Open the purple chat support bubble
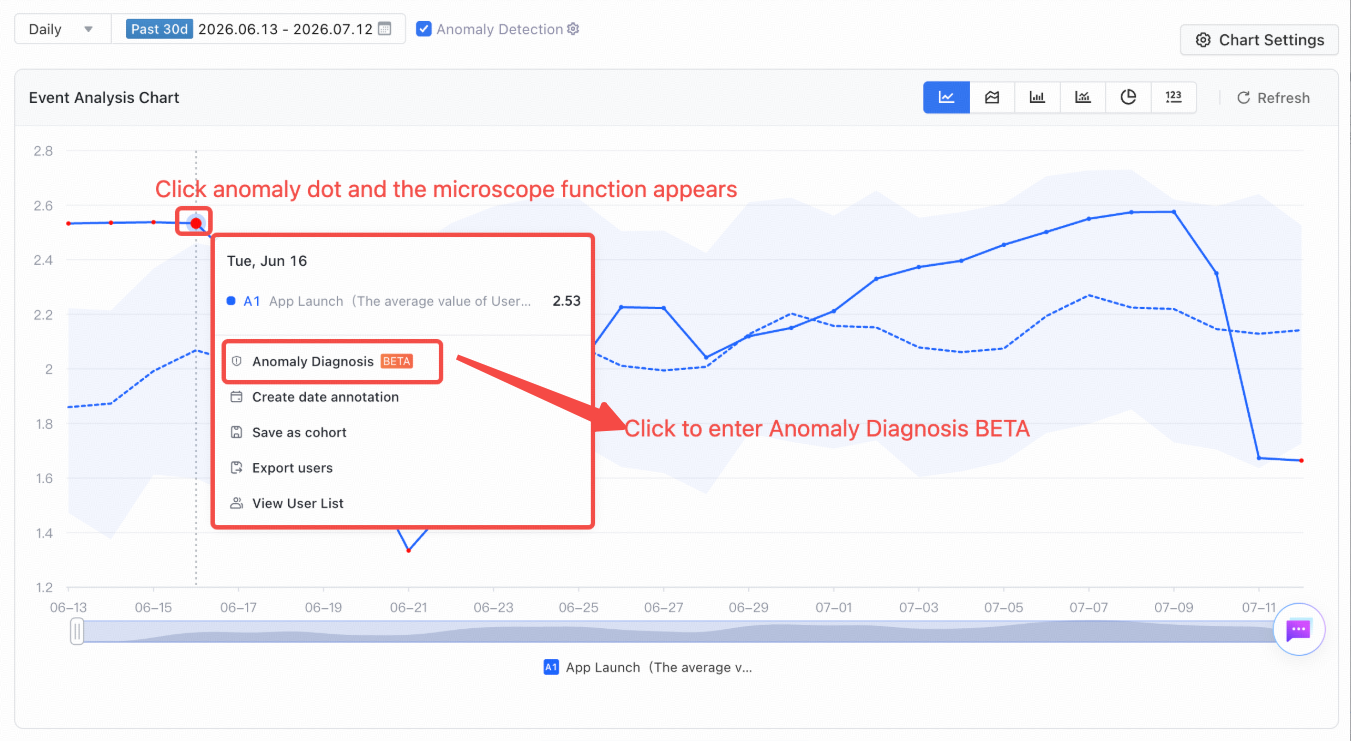Viewport: 1351px width, 741px height. coord(1299,630)
